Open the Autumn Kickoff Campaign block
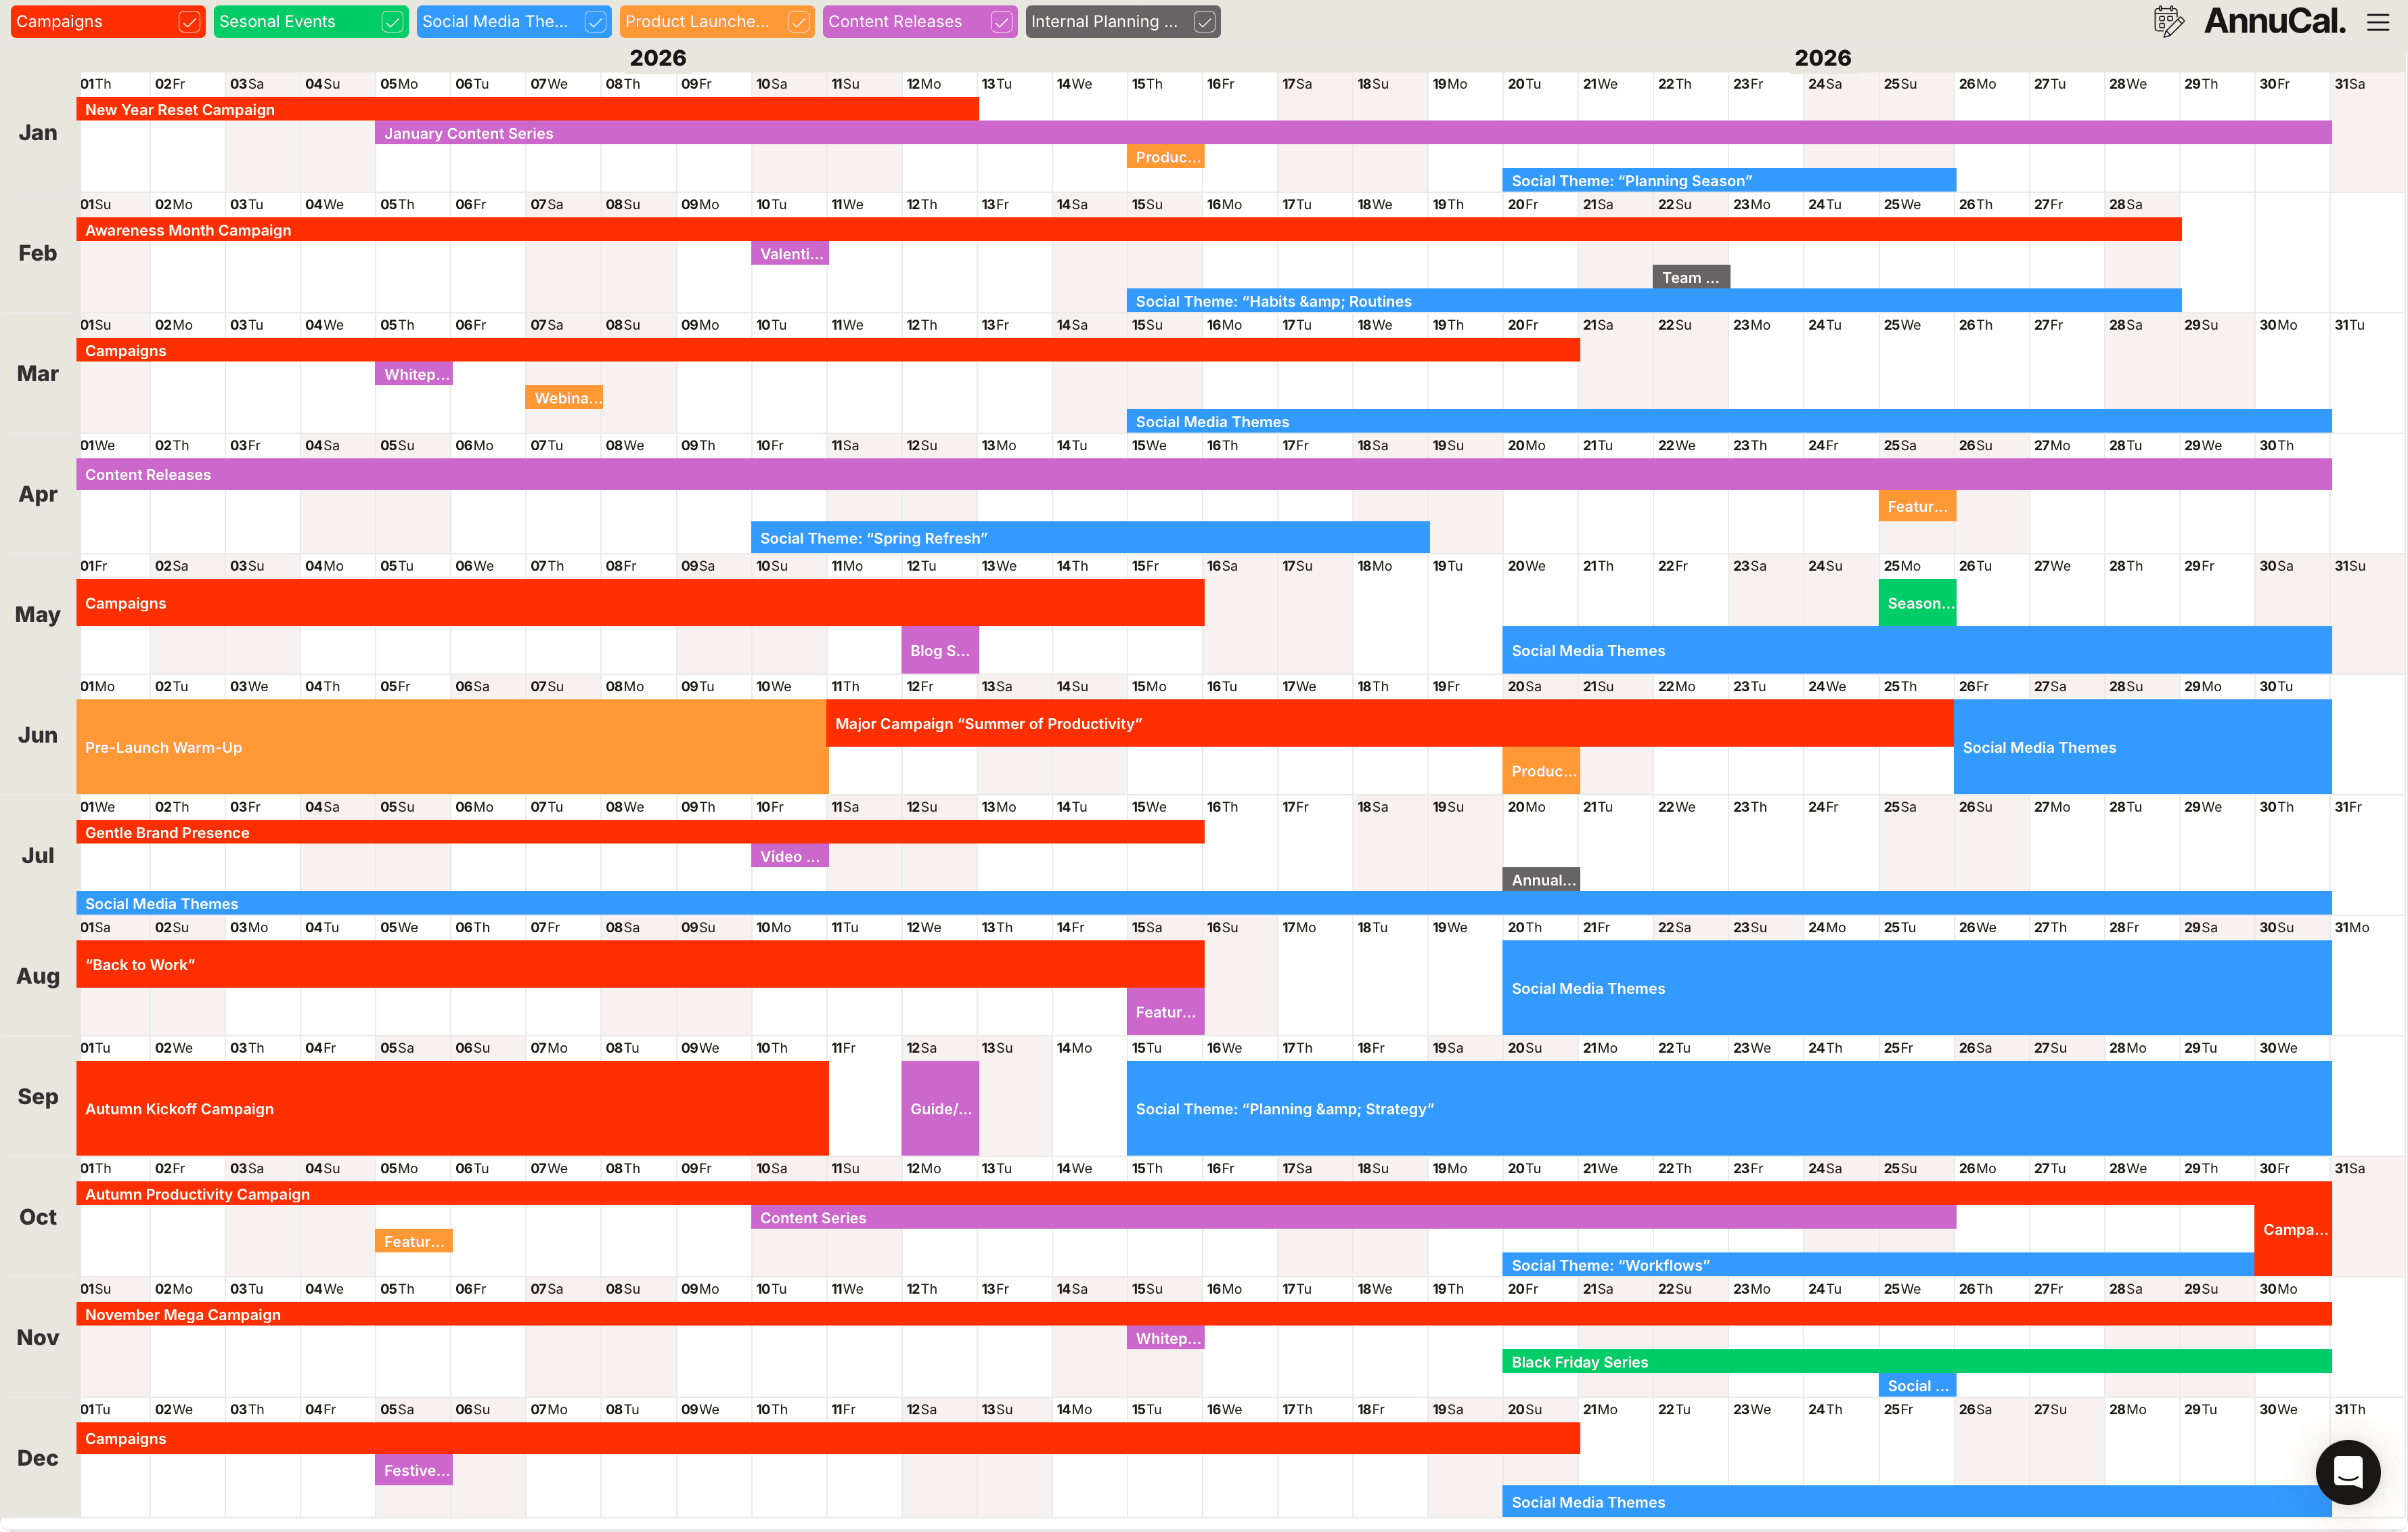This screenshot has height=1532, width=2408. pyautogui.click(x=451, y=1109)
